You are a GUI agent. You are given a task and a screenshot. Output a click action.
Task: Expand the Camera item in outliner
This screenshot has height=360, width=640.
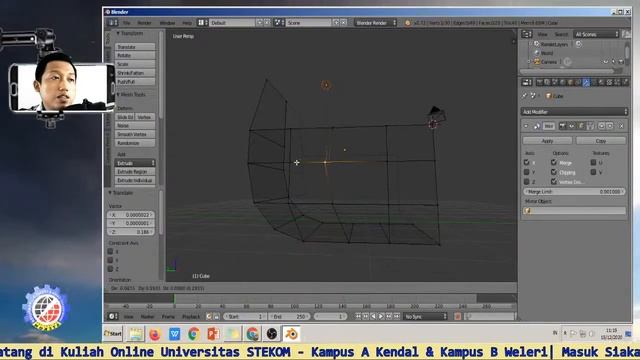pos(529,62)
